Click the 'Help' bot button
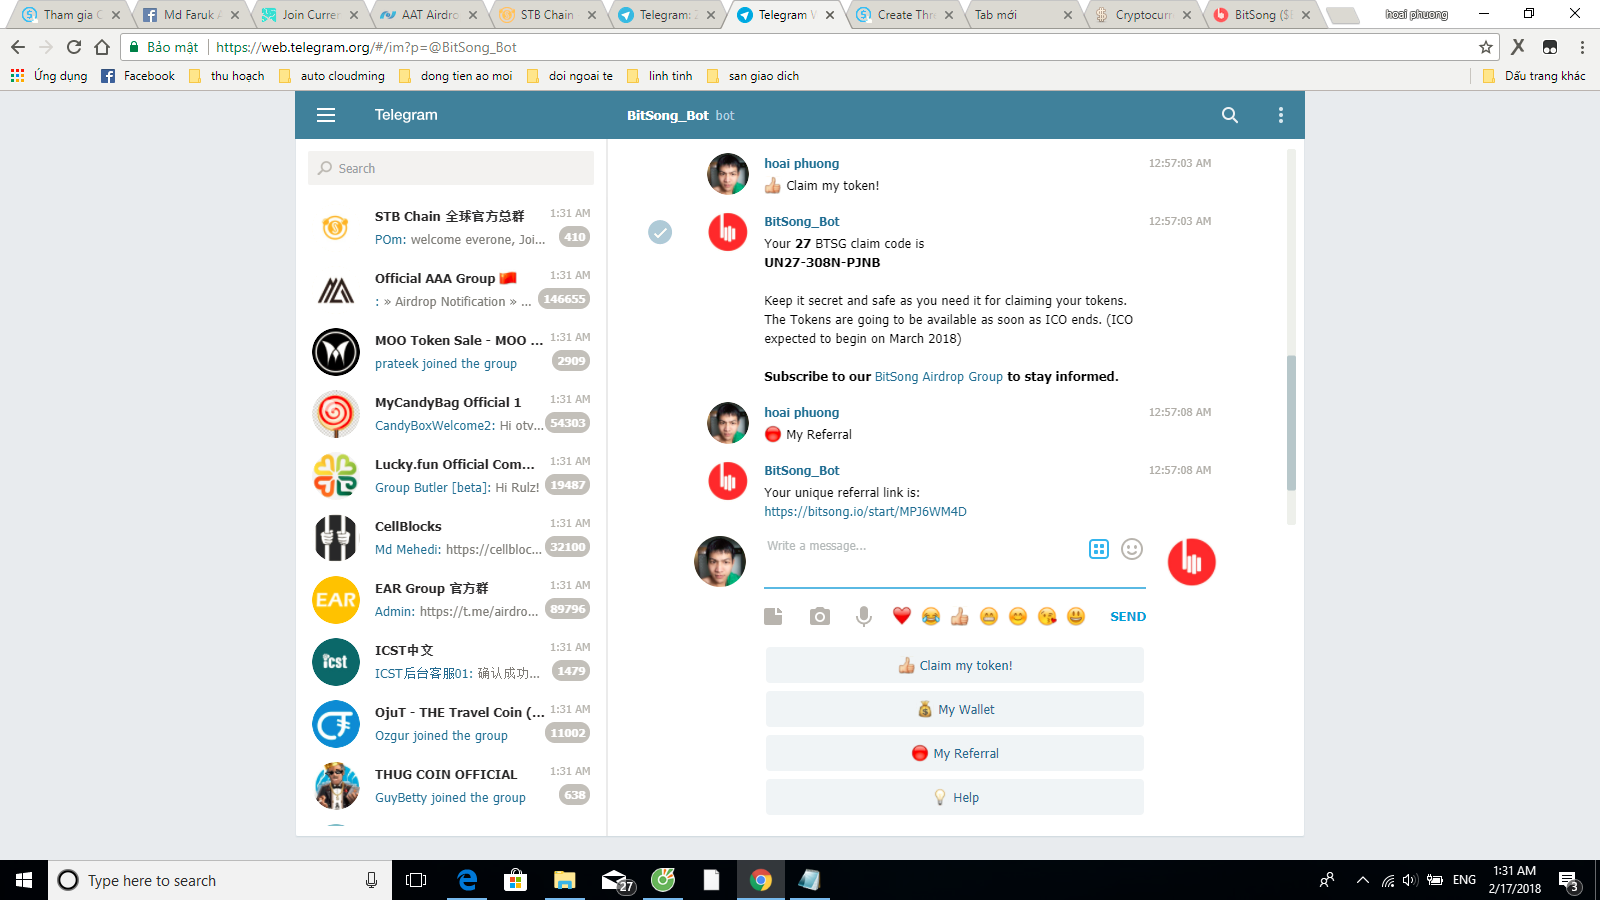The image size is (1600, 900). [x=955, y=797]
